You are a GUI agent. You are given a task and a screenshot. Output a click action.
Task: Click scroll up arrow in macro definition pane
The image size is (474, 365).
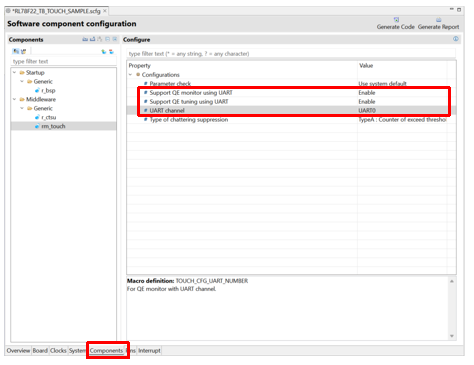click(452, 281)
